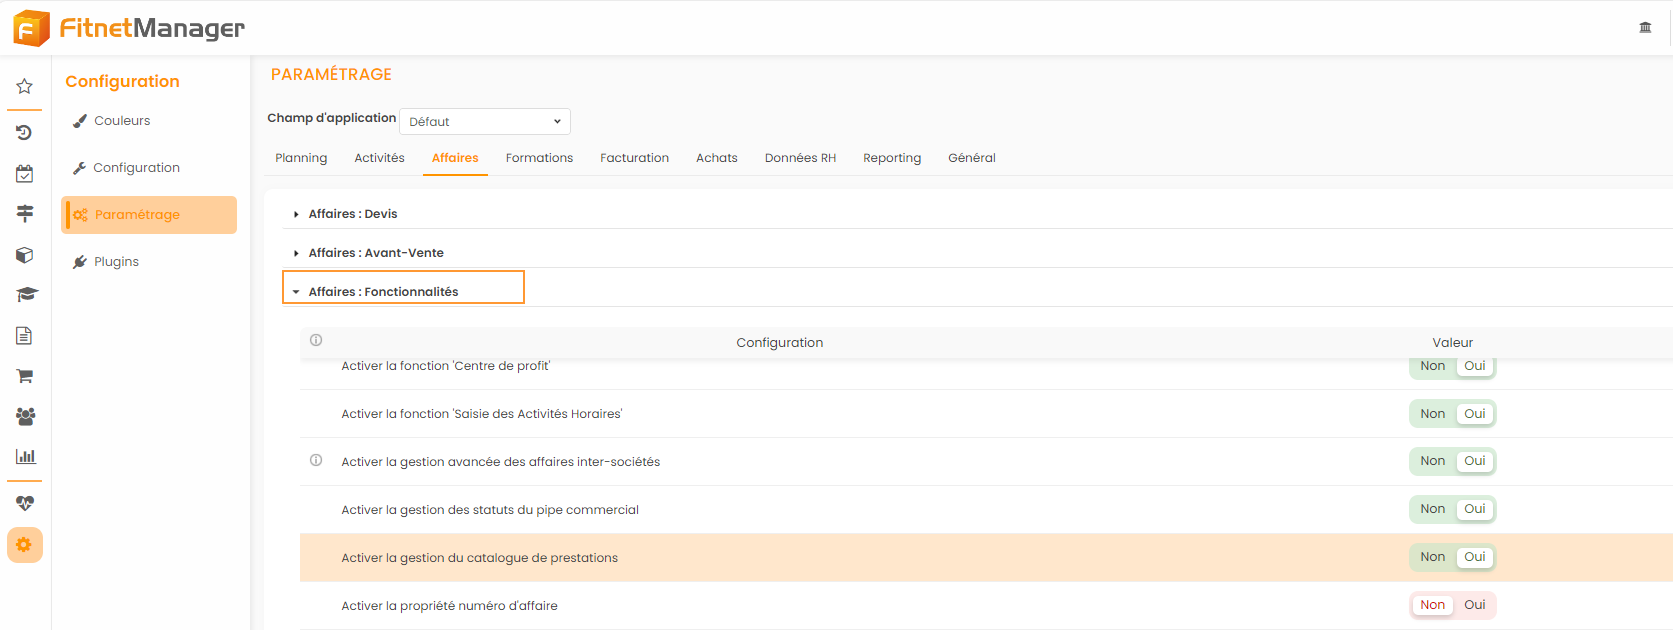The image size is (1673, 630).
Task: Click the favorites star icon in sidebar
Action: coord(25,87)
